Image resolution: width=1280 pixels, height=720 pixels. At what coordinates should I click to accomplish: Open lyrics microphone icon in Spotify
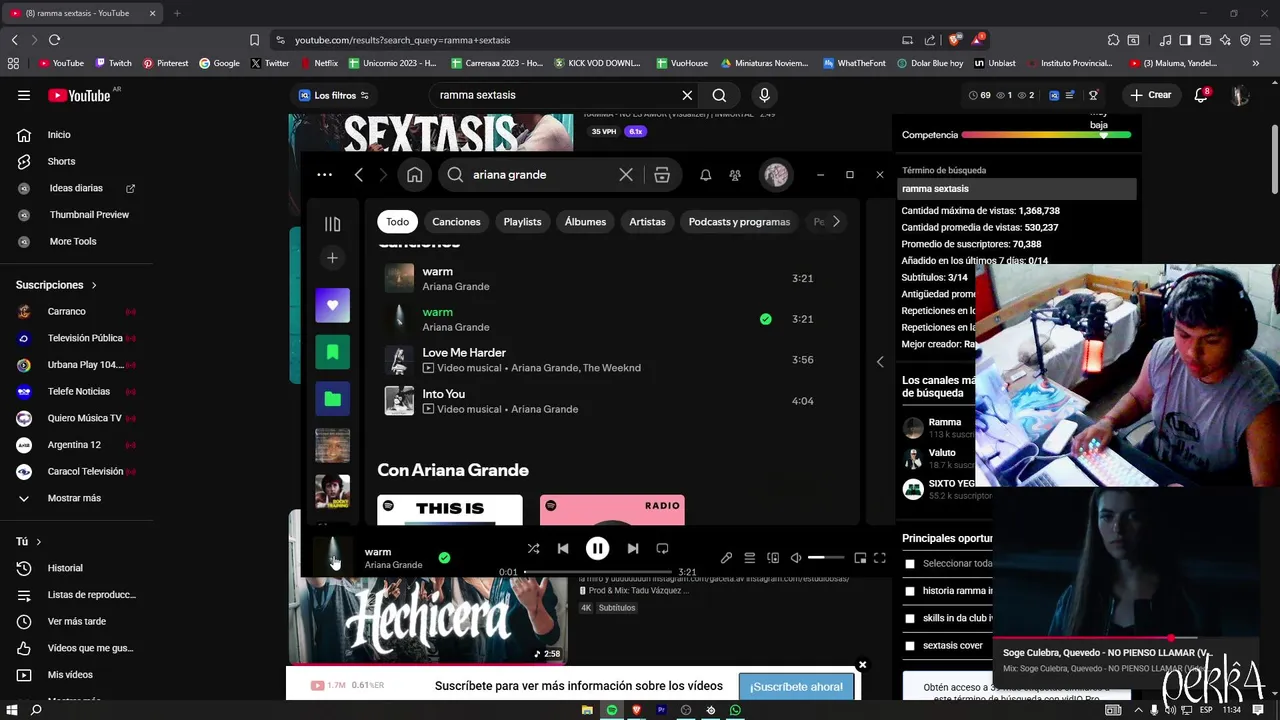pyautogui.click(x=726, y=558)
